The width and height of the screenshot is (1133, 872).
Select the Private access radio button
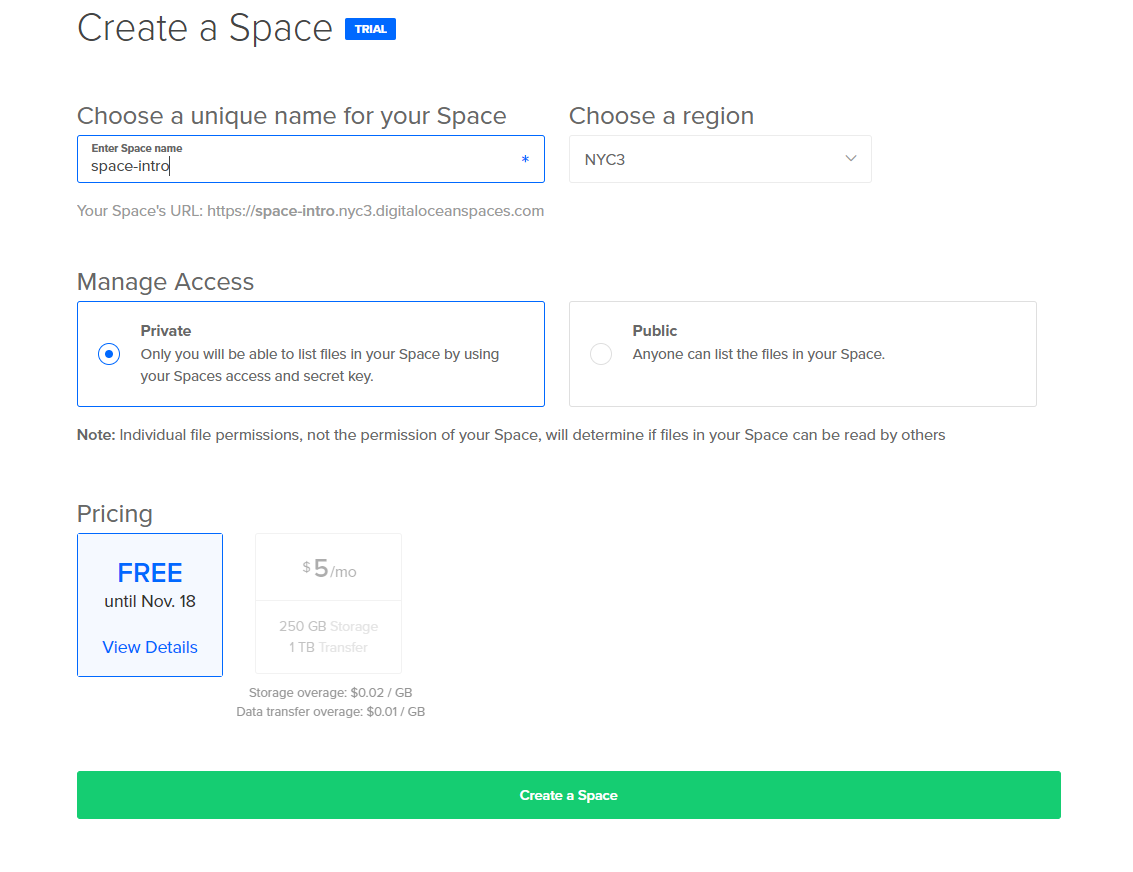tap(109, 354)
